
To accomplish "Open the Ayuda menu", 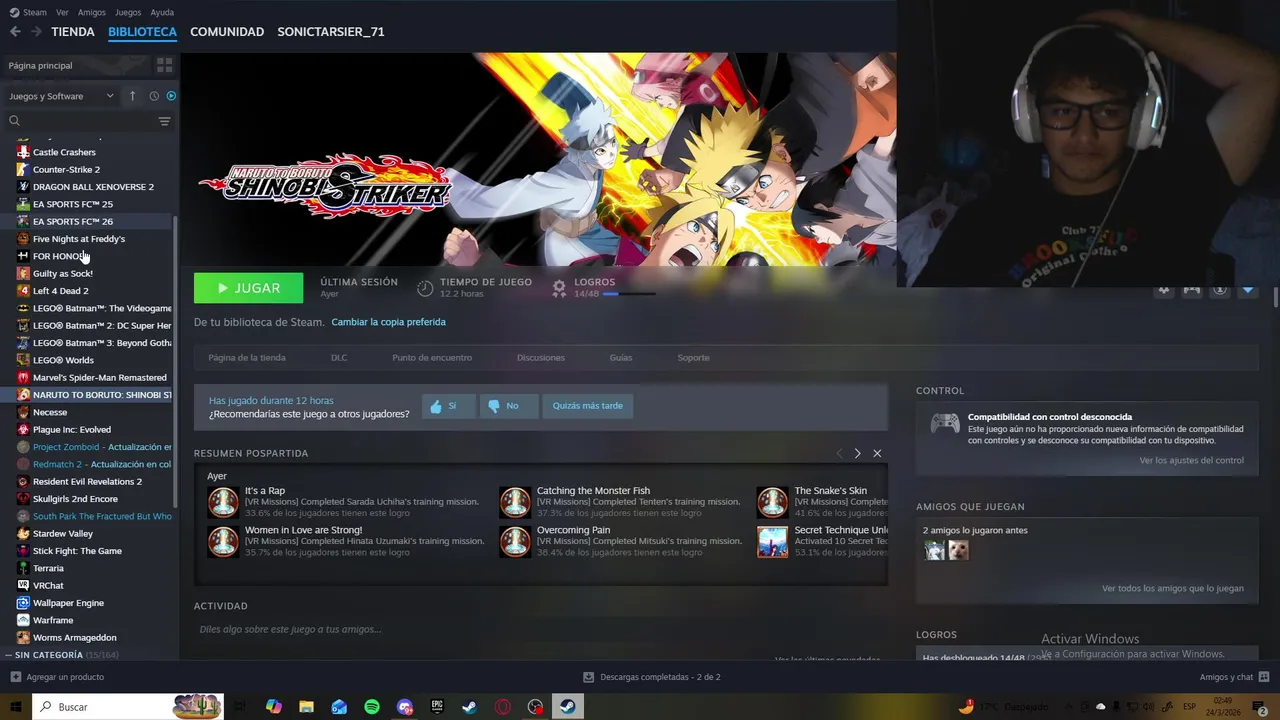I will tap(161, 12).
